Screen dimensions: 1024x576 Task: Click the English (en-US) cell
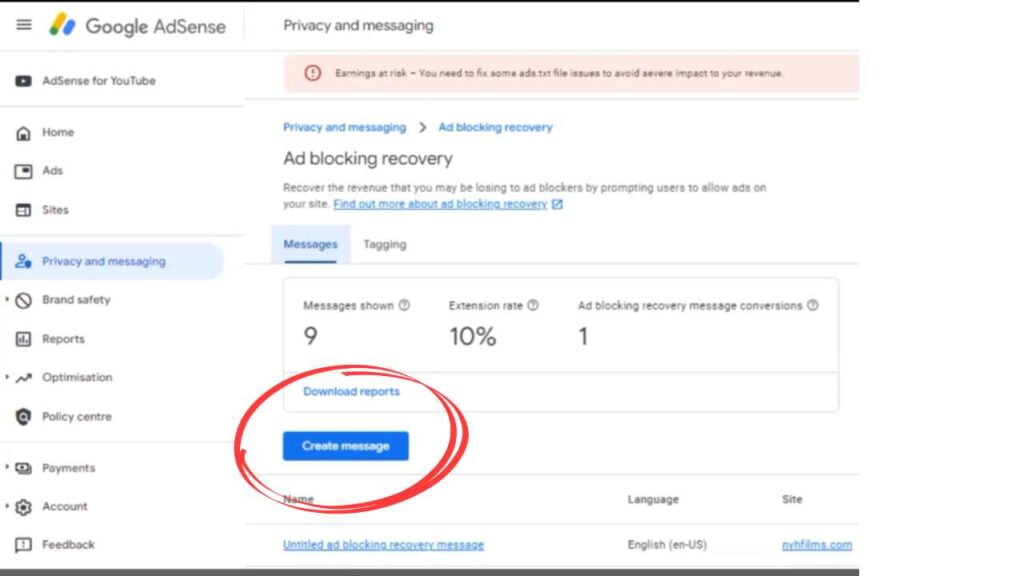click(667, 545)
